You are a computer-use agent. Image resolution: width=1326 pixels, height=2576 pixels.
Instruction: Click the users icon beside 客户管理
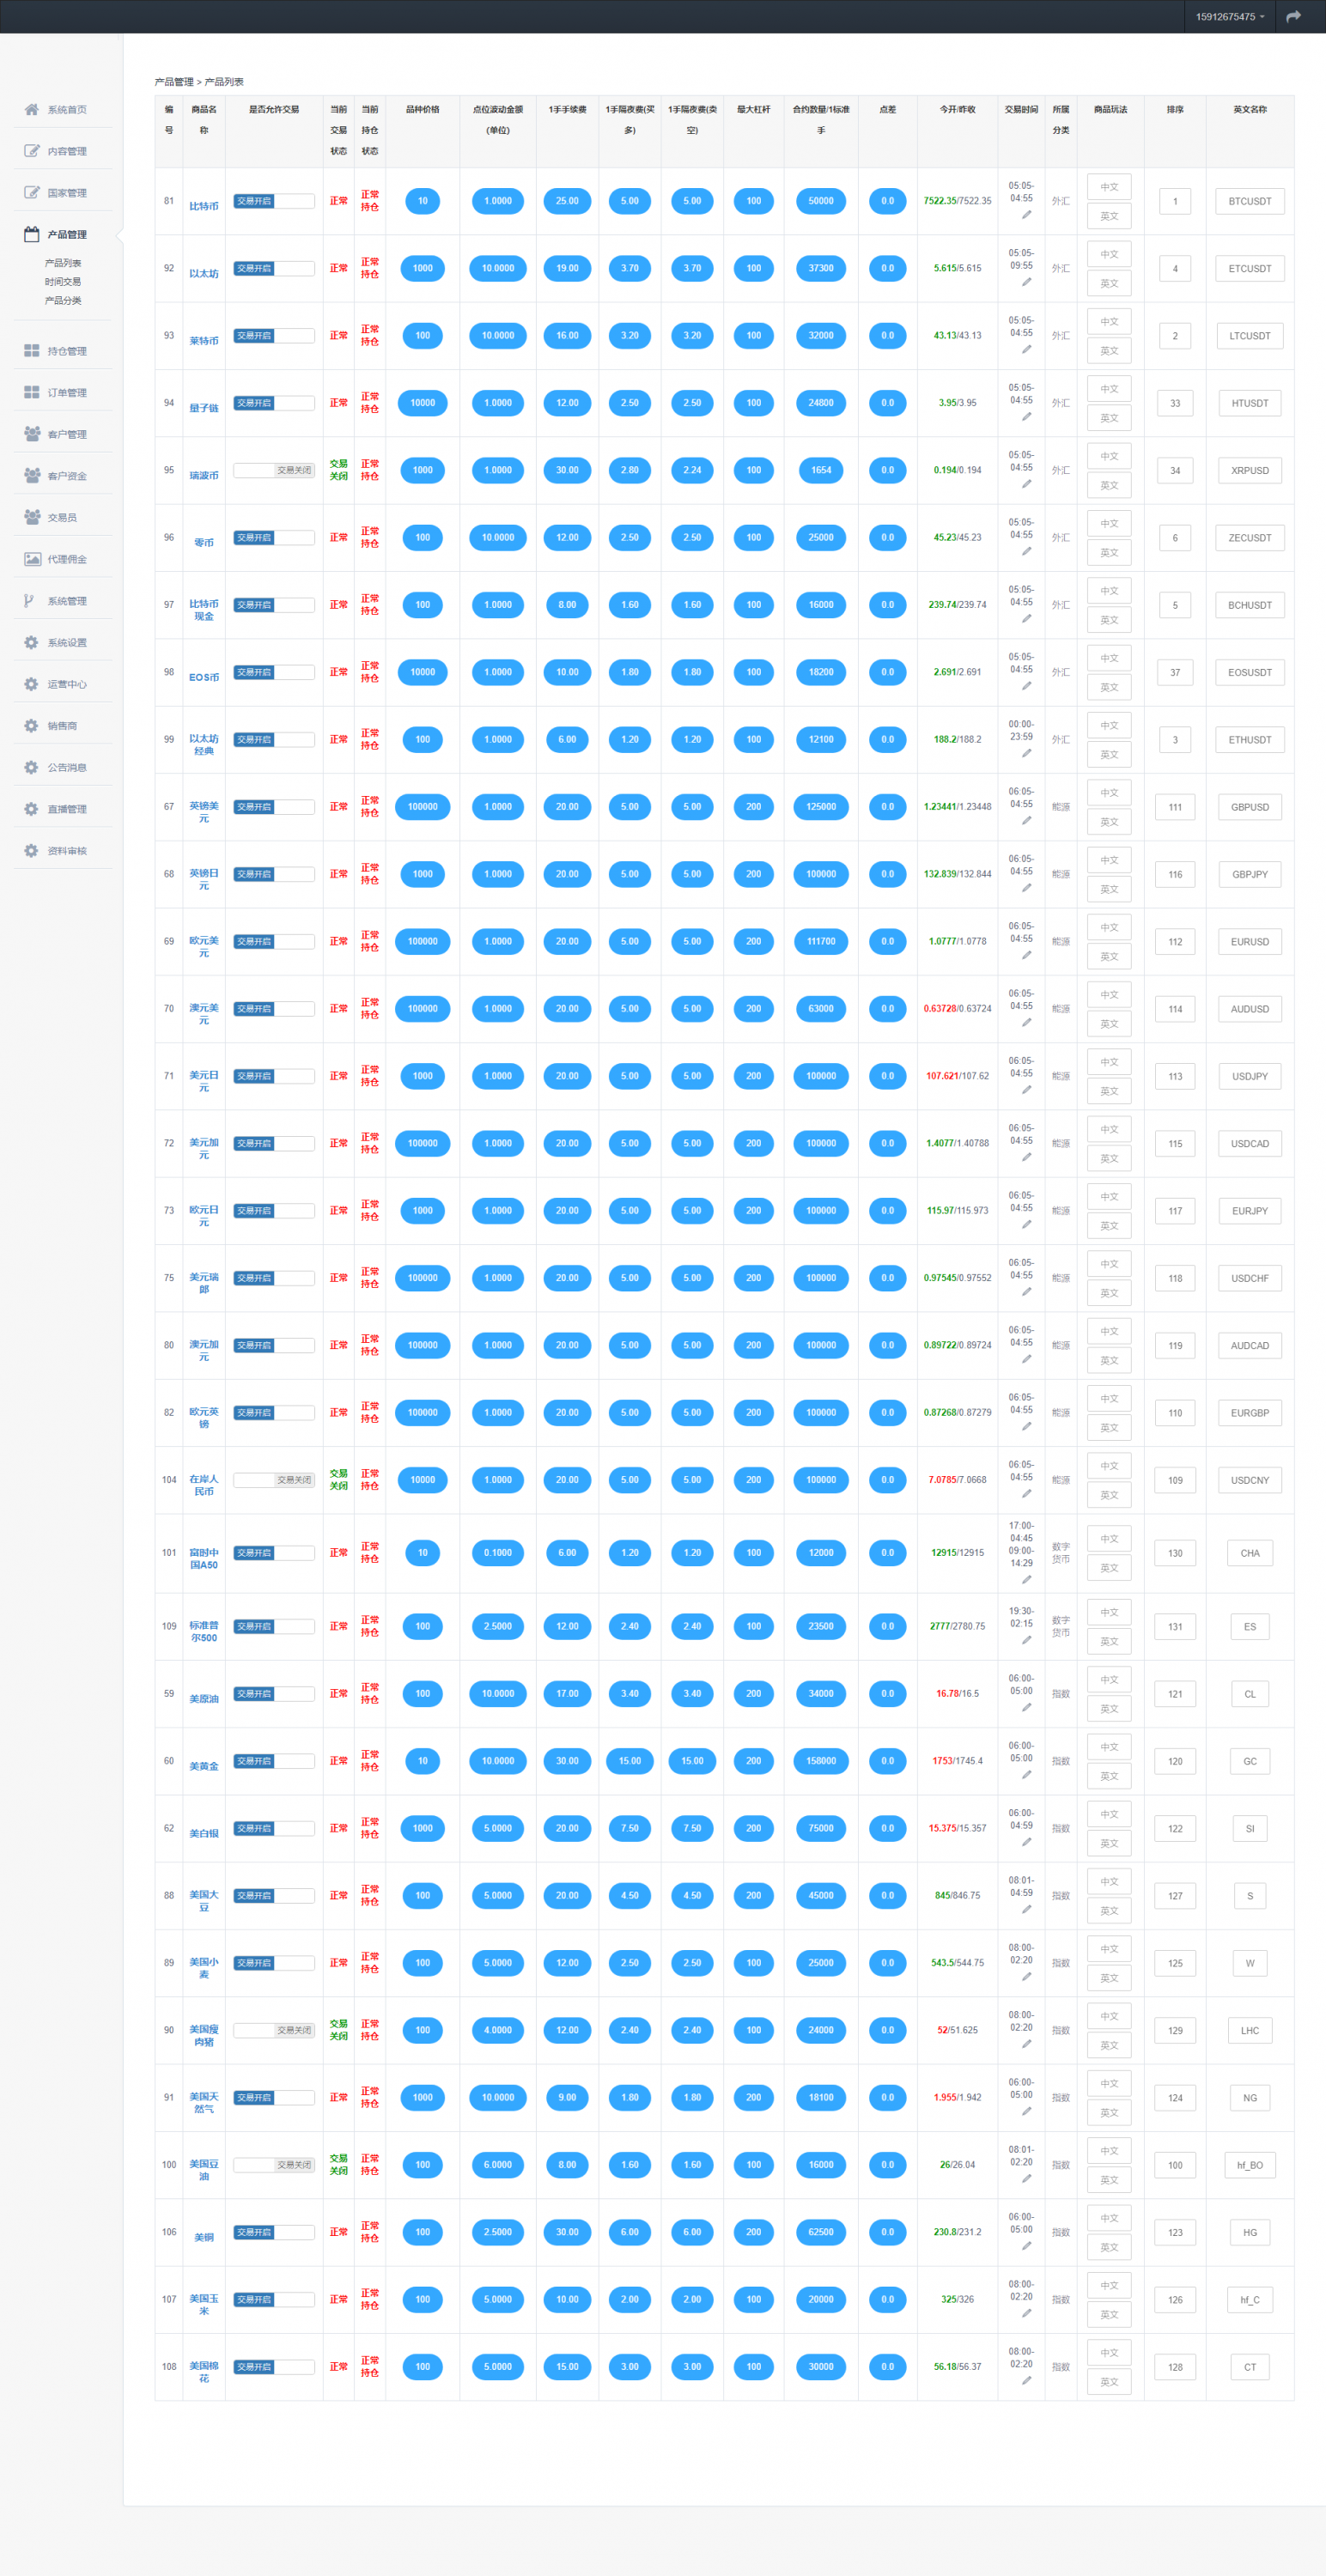pos(31,434)
